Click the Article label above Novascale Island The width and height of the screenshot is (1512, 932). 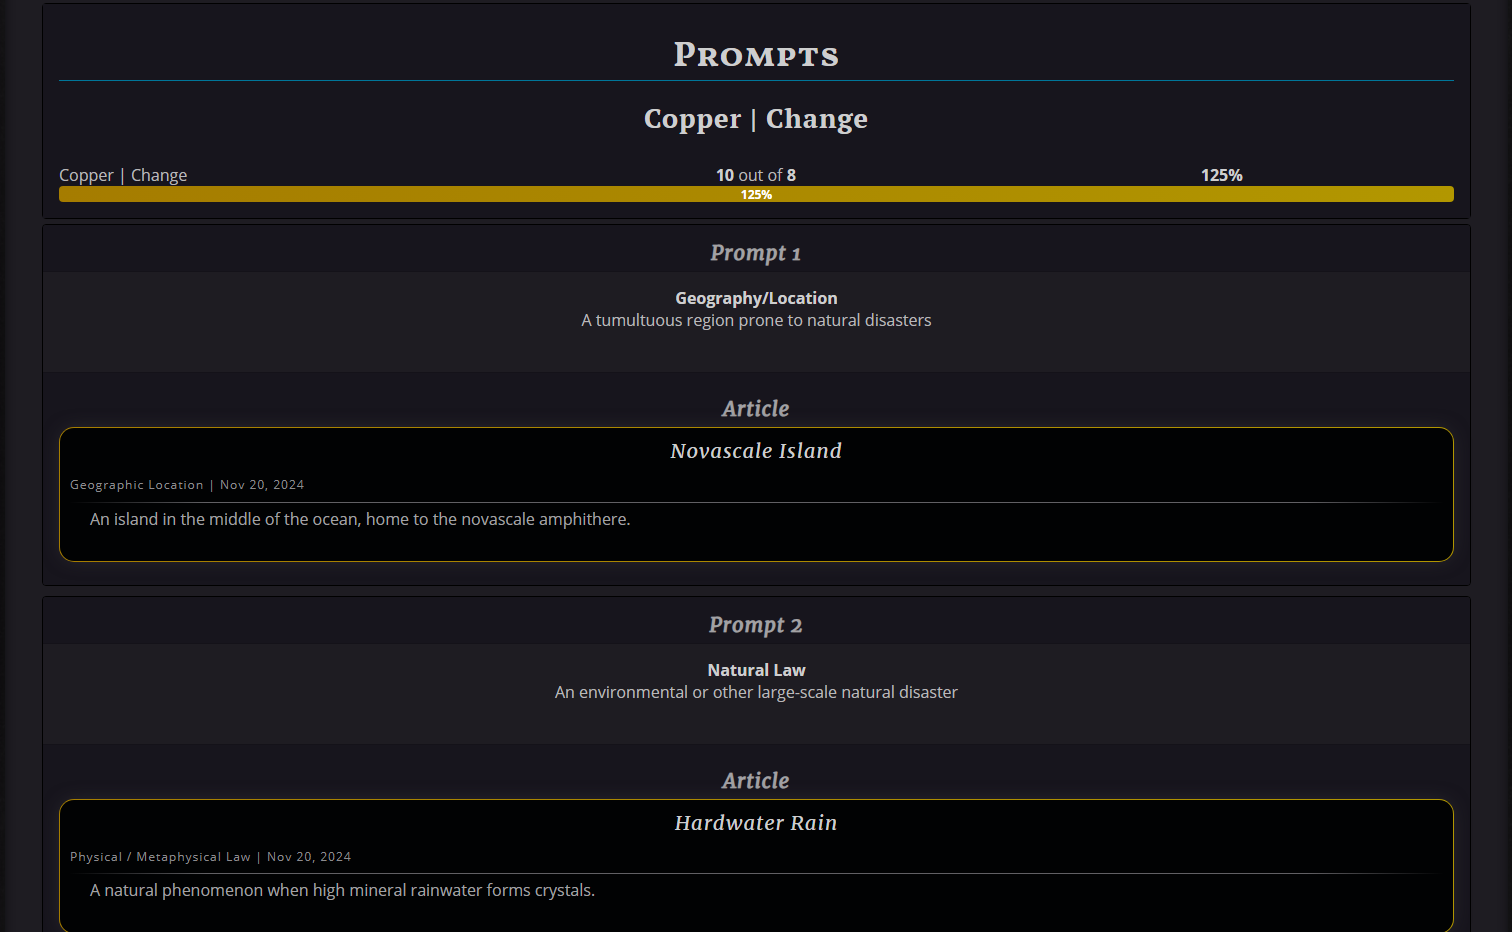tap(756, 409)
